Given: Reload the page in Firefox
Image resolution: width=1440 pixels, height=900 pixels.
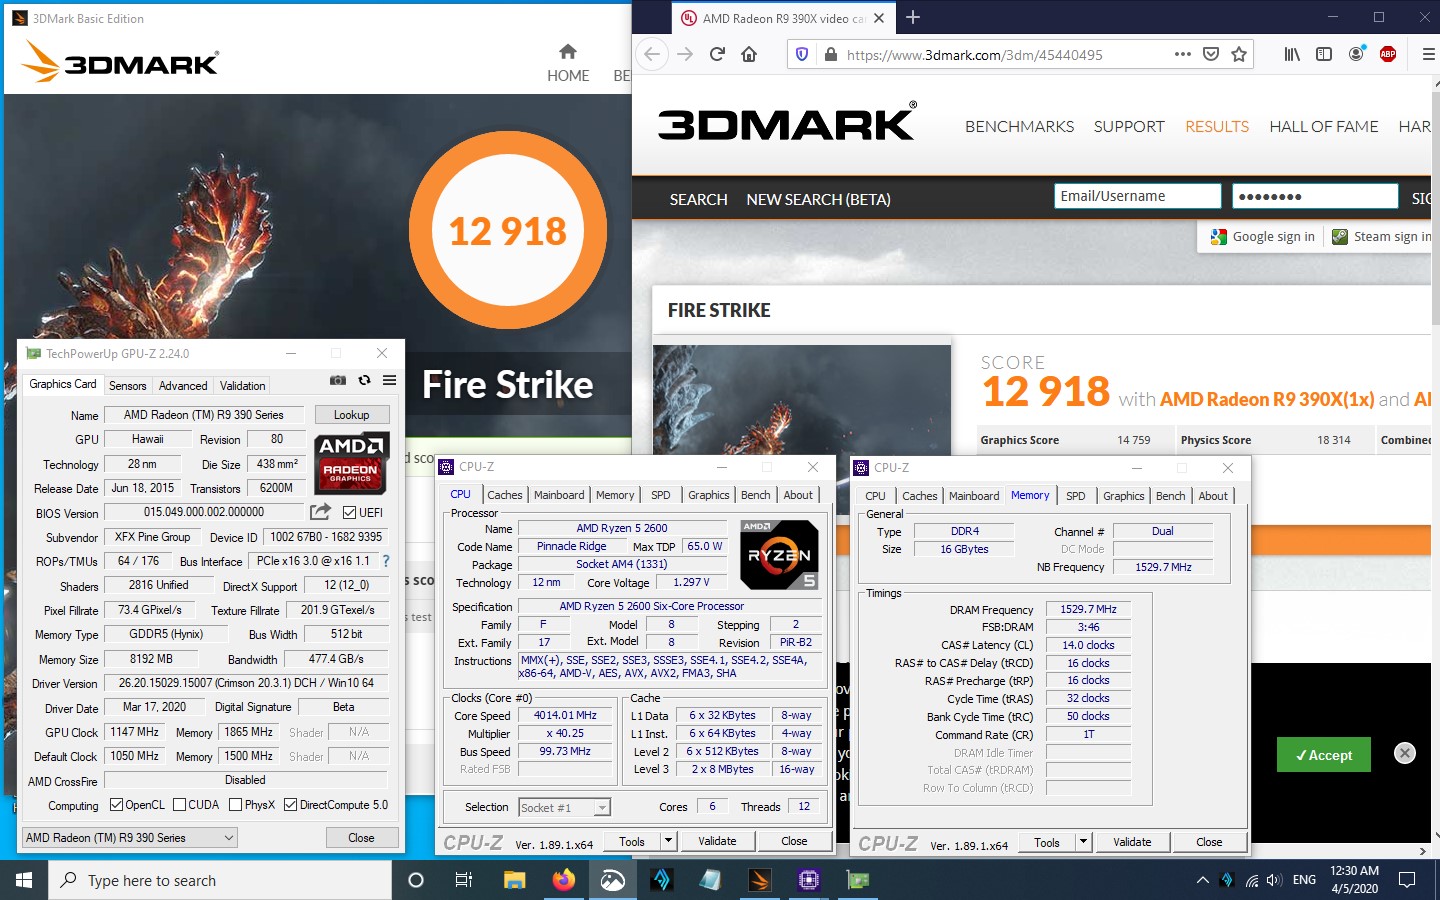Looking at the screenshot, I should [717, 54].
